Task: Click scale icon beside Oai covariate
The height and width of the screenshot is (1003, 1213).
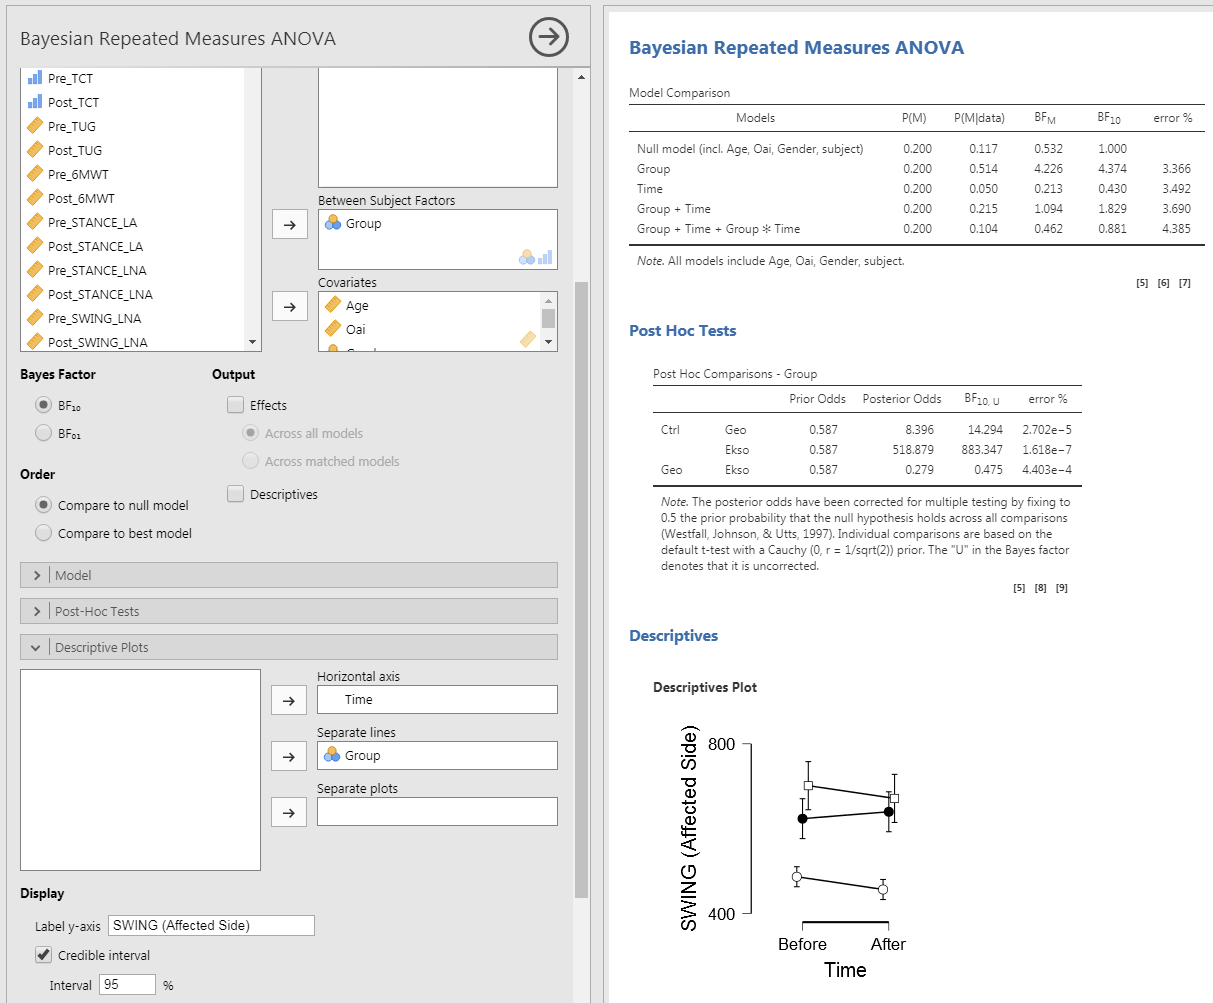Action: (333, 329)
